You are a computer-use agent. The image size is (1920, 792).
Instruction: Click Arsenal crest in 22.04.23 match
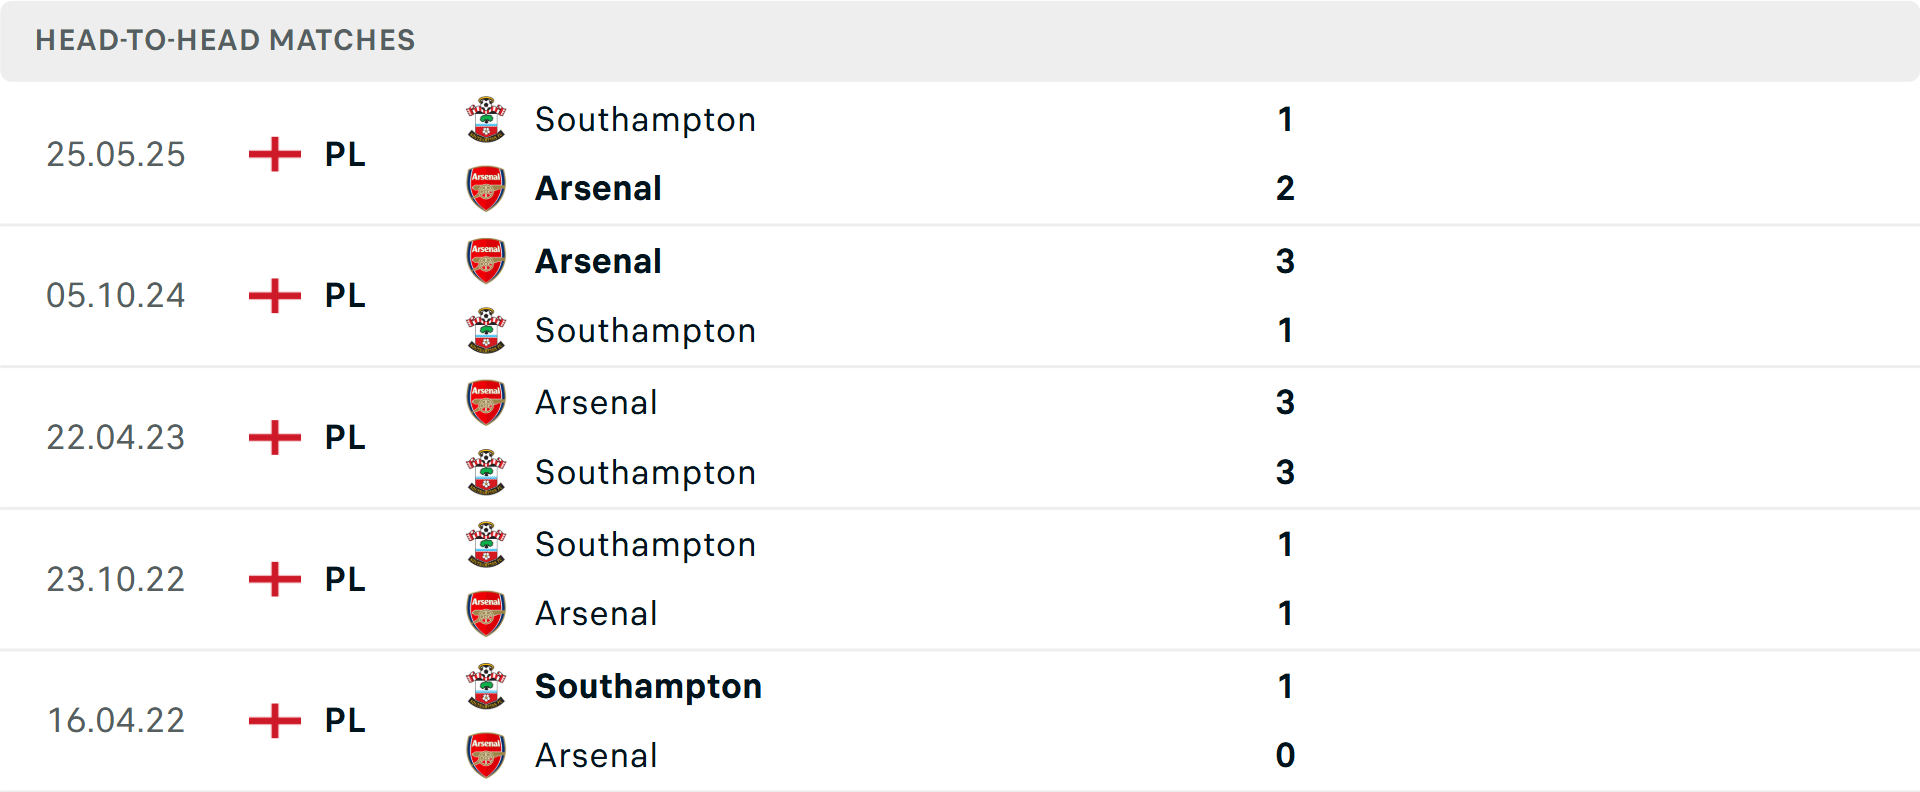[x=486, y=402]
